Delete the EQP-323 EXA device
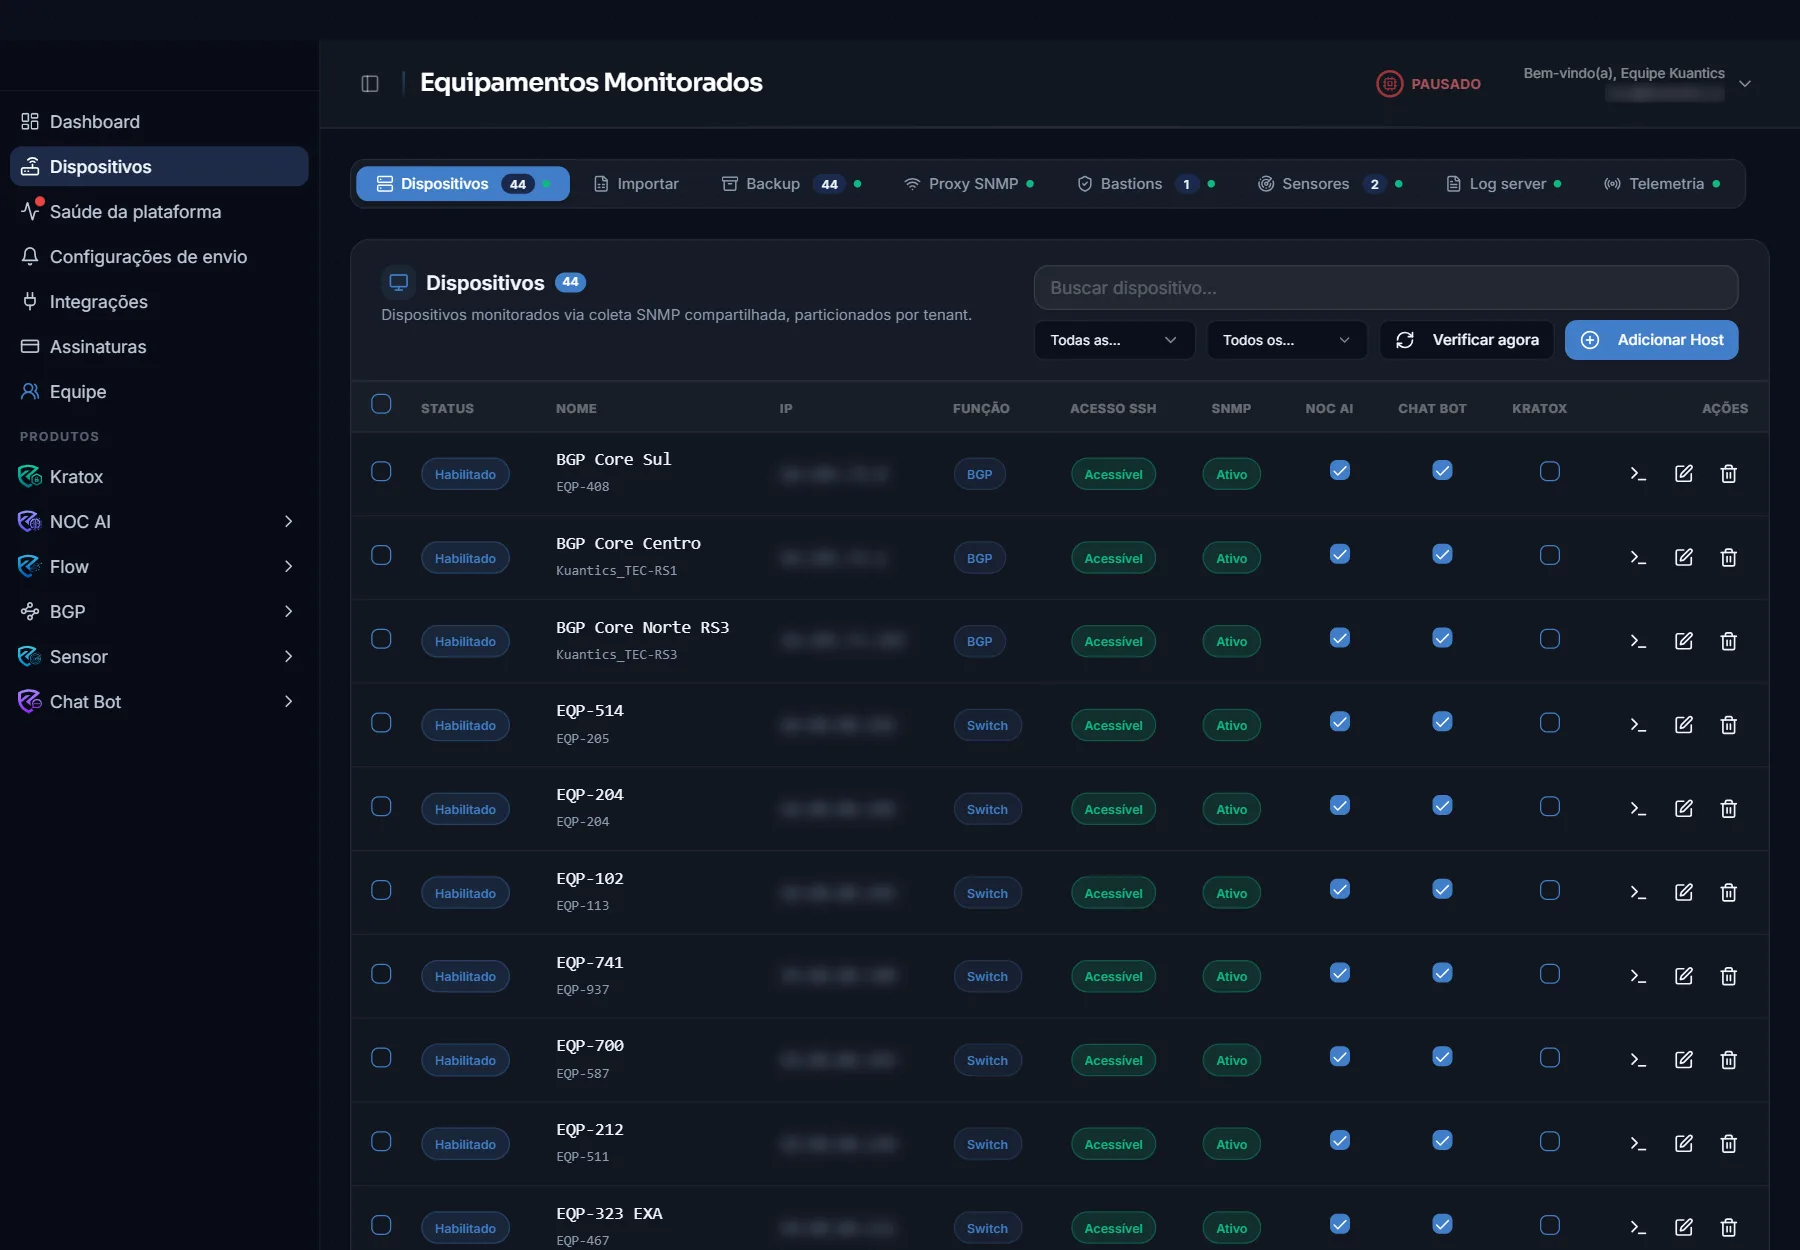 point(1728,1227)
